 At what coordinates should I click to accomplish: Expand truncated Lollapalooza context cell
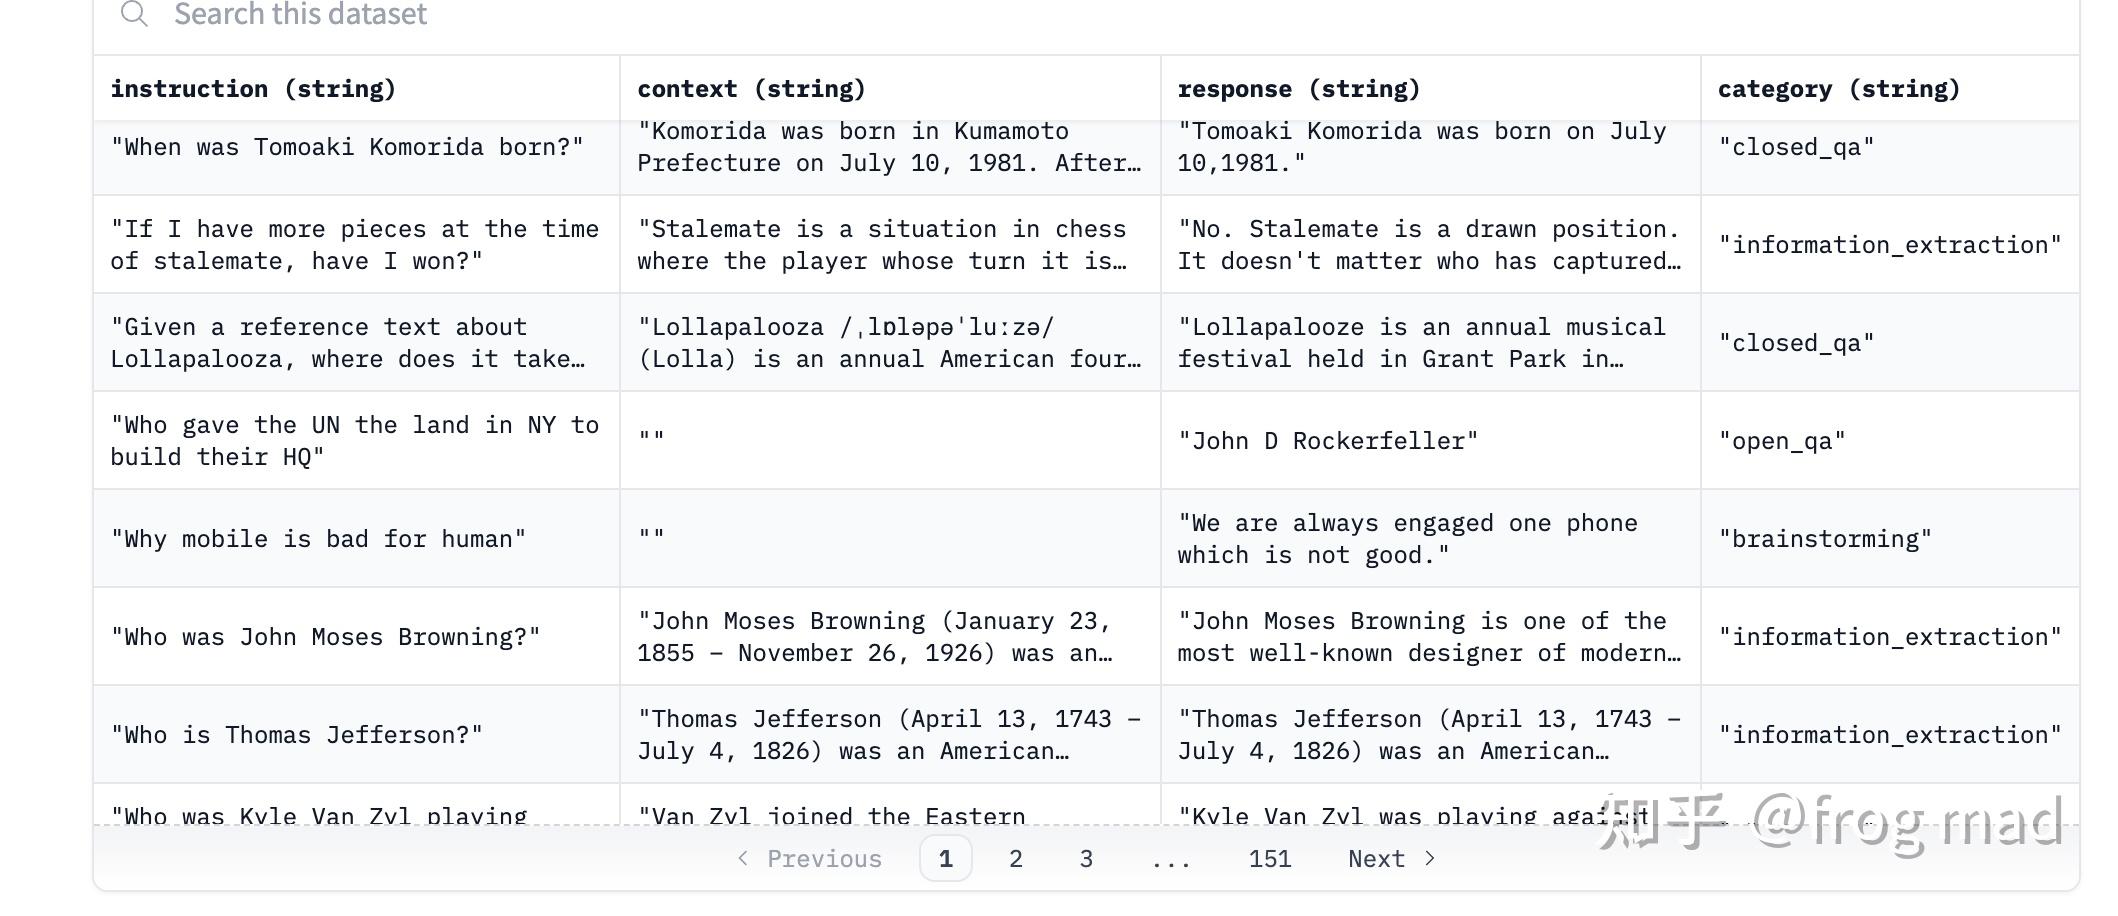[889, 343]
